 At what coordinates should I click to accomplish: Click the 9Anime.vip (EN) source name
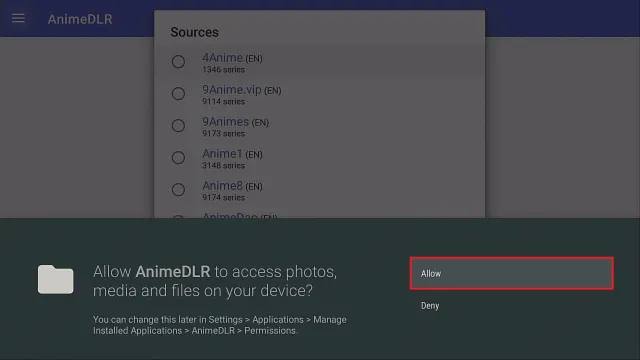(242, 90)
